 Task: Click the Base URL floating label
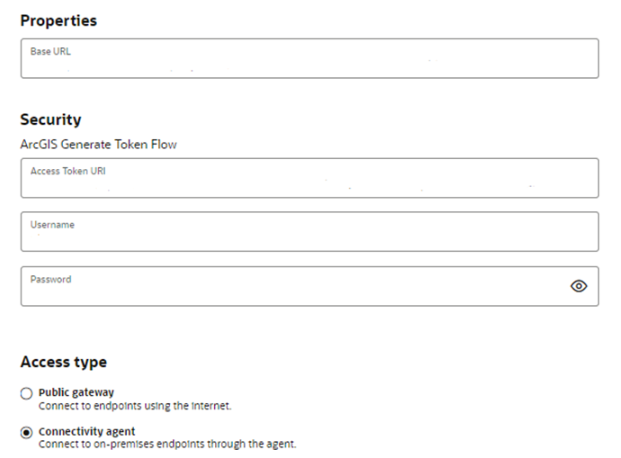point(50,50)
